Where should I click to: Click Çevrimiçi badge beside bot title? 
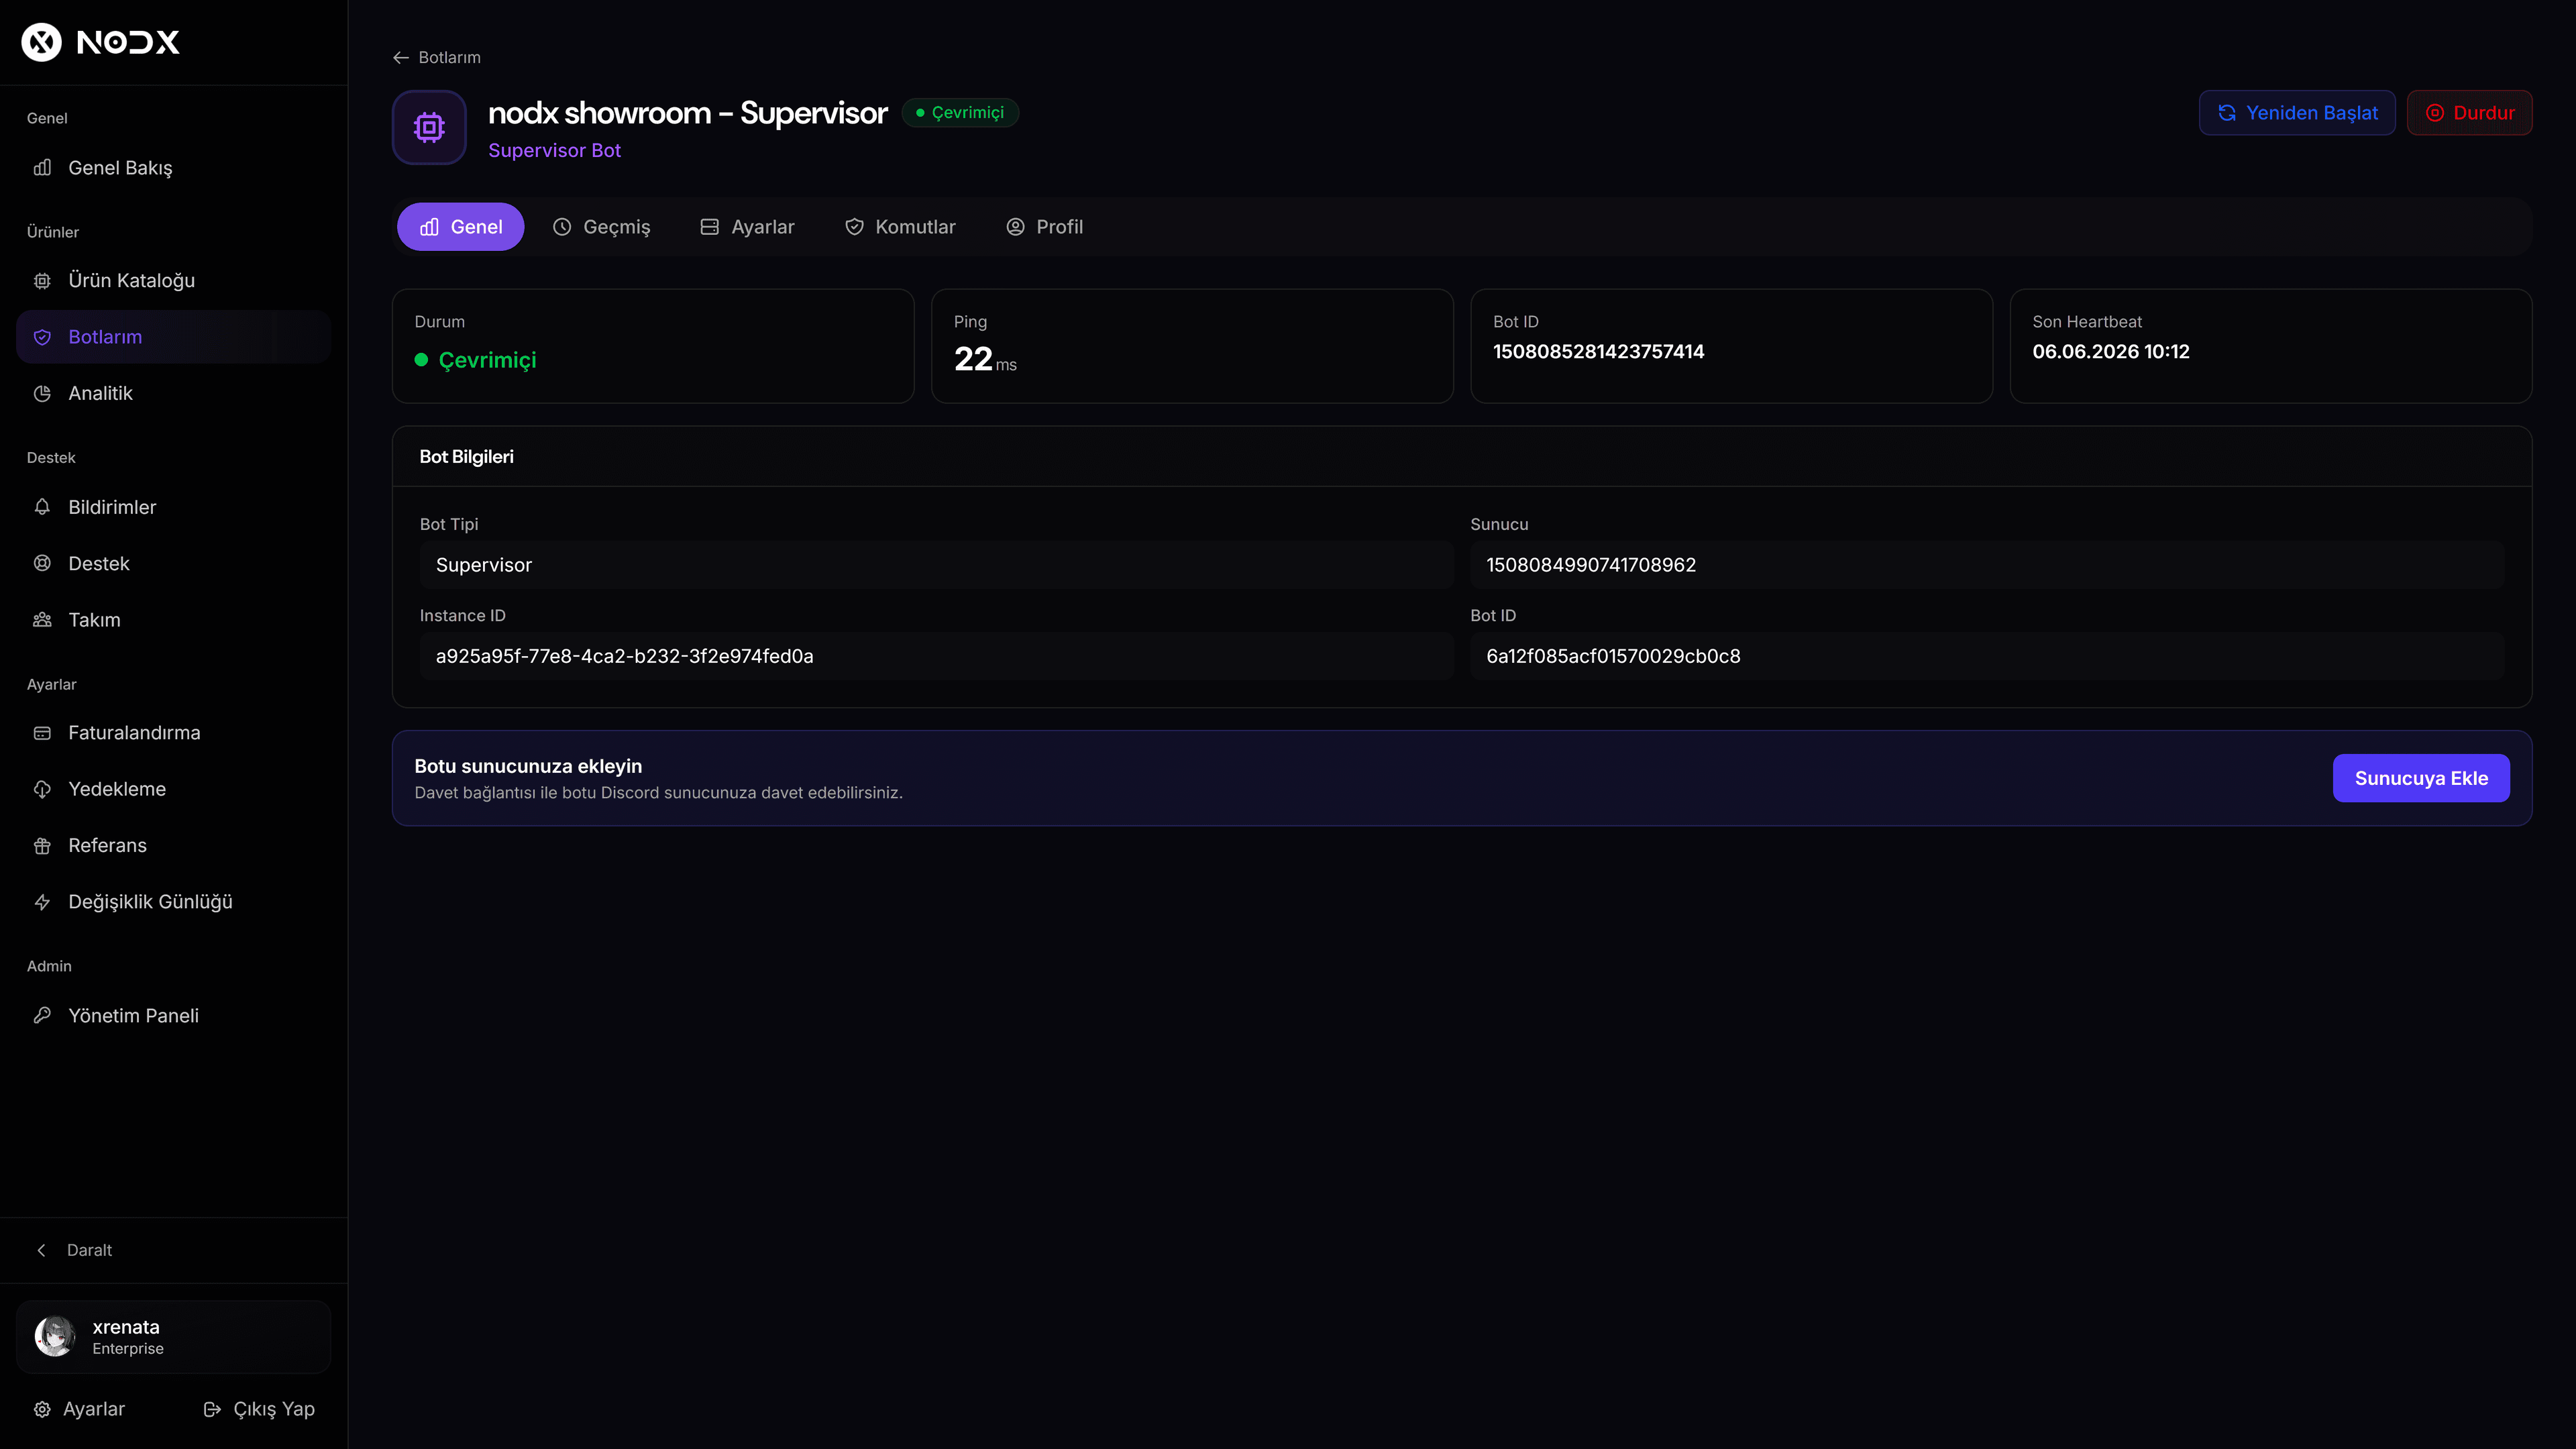(960, 113)
